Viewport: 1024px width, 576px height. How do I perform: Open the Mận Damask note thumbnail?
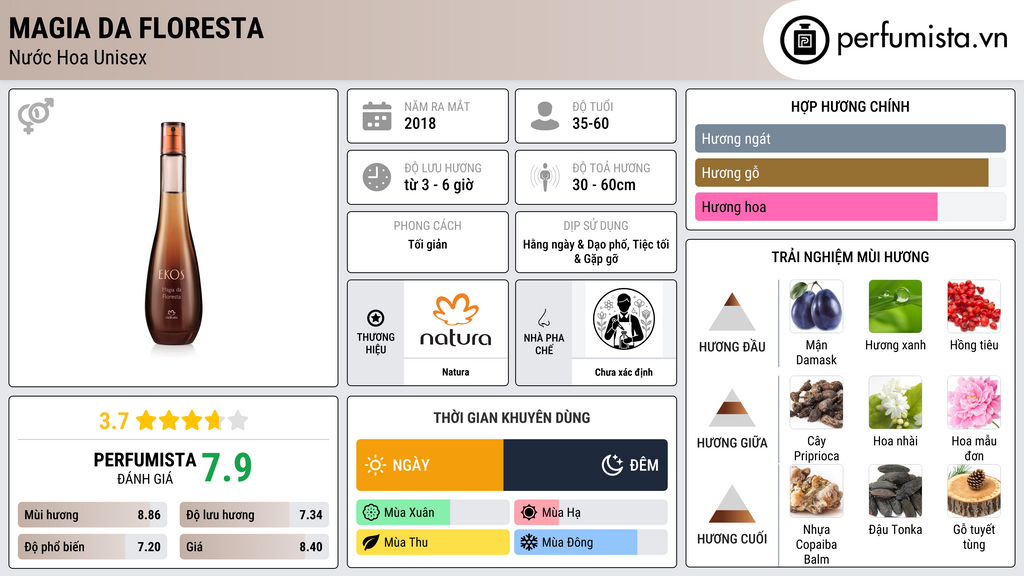(x=816, y=306)
